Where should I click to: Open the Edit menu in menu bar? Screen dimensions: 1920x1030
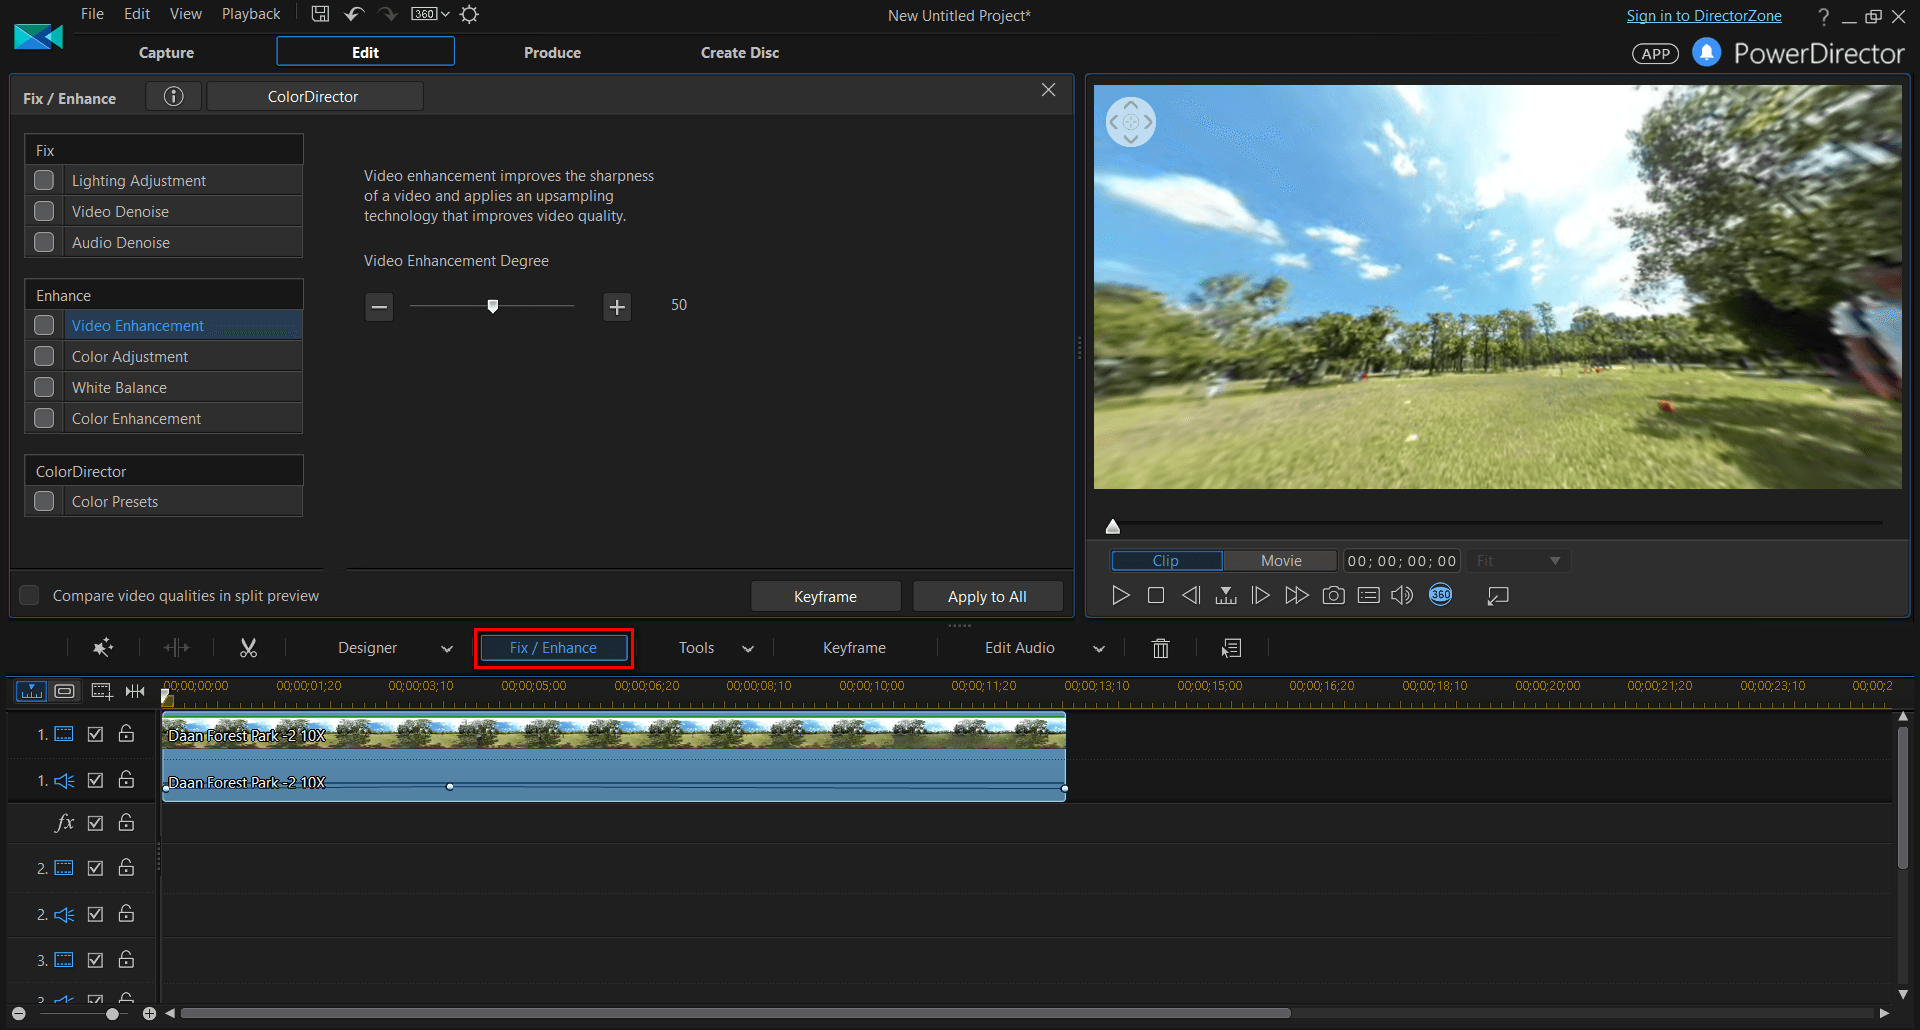point(137,14)
